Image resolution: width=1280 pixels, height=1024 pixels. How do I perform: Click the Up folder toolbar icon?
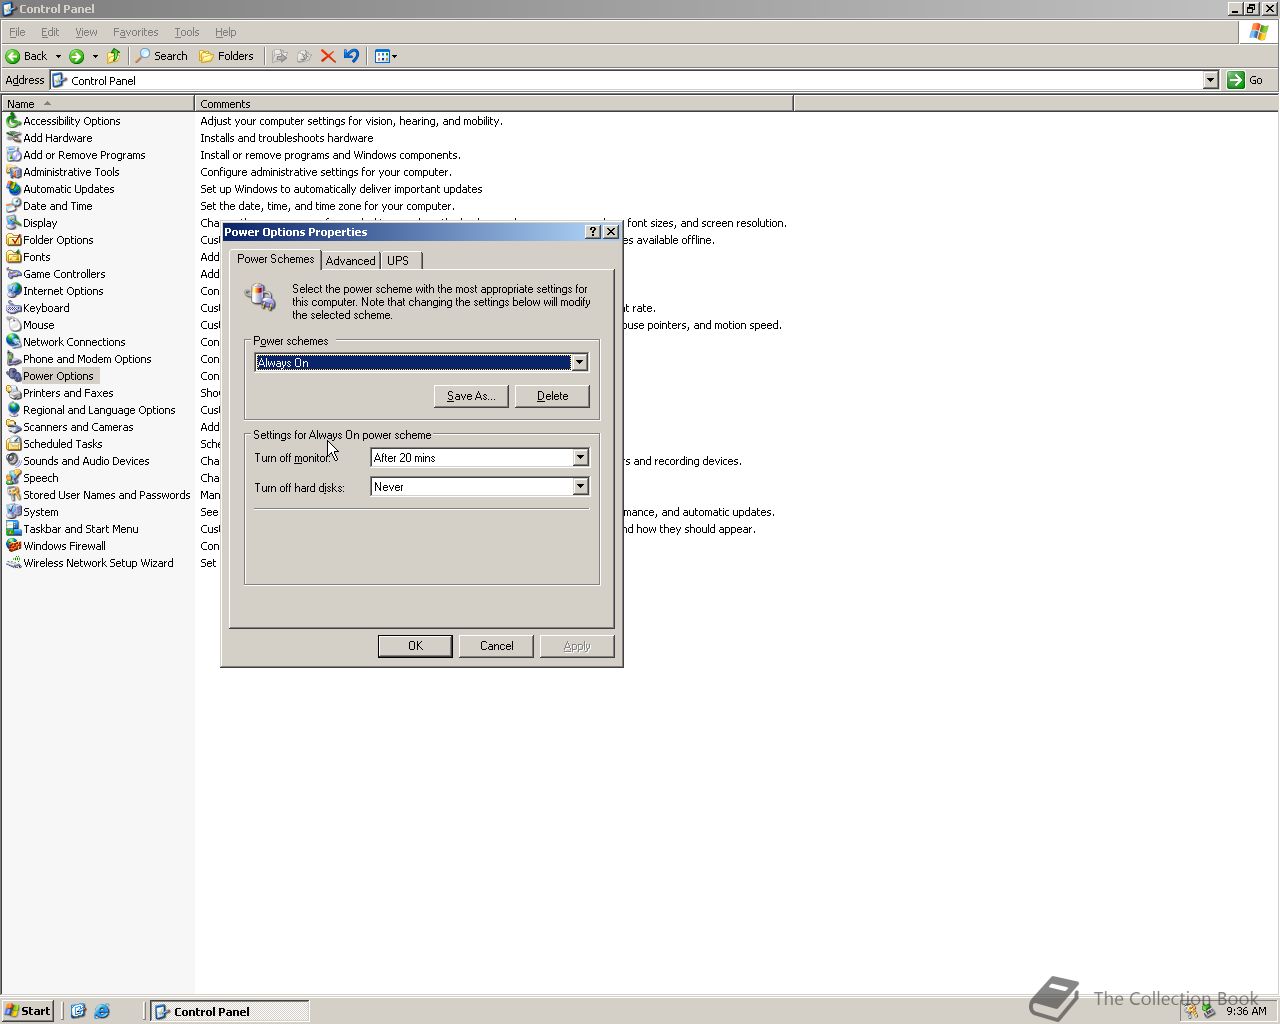pos(113,56)
